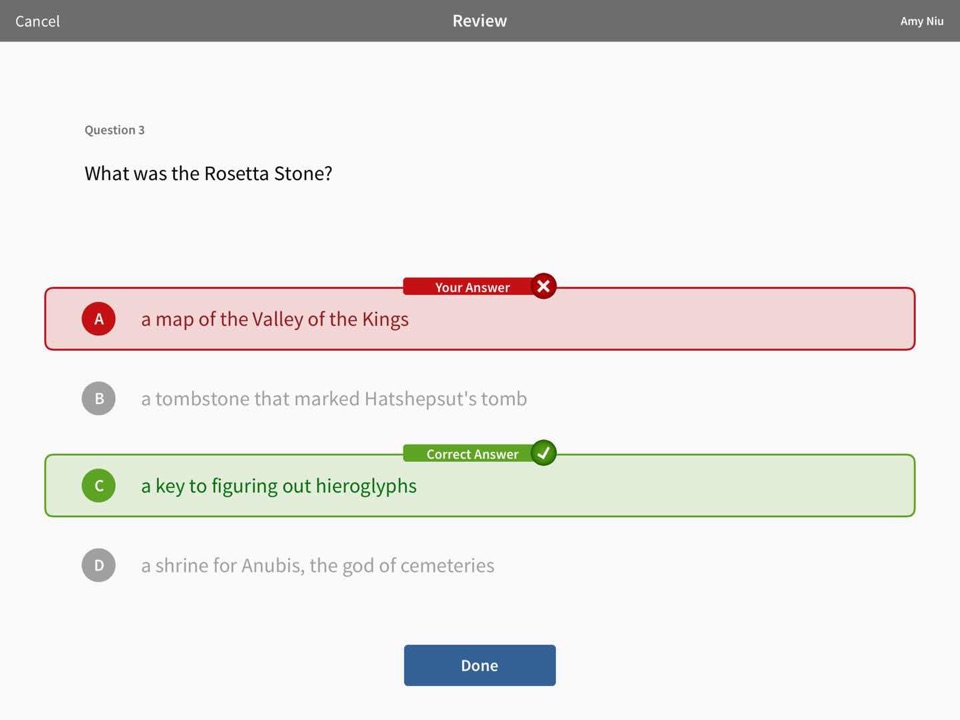
Task: Choose option a map of the Valley of the Kings
Action: click(x=275, y=319)
